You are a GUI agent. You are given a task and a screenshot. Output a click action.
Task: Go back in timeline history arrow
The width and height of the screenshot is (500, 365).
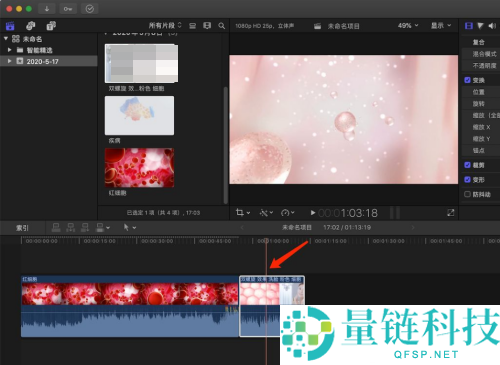click(242, 227)
